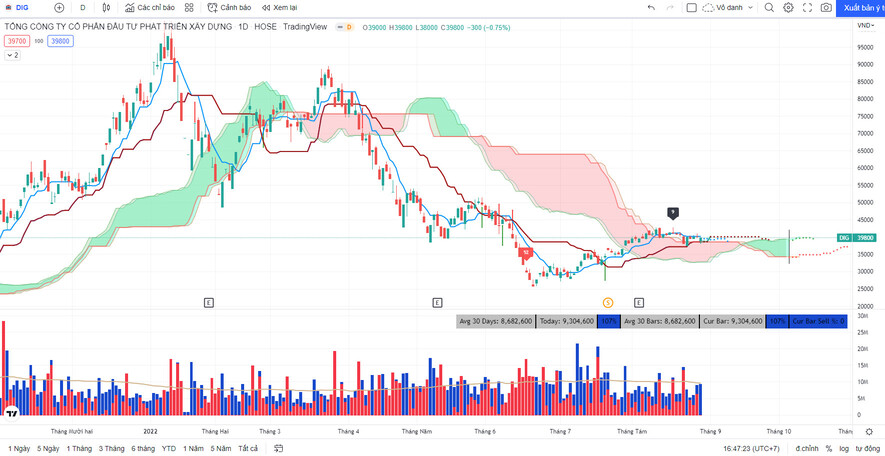Open the candlestick chart style menu
885x456 pixels.
pos(106,7)
